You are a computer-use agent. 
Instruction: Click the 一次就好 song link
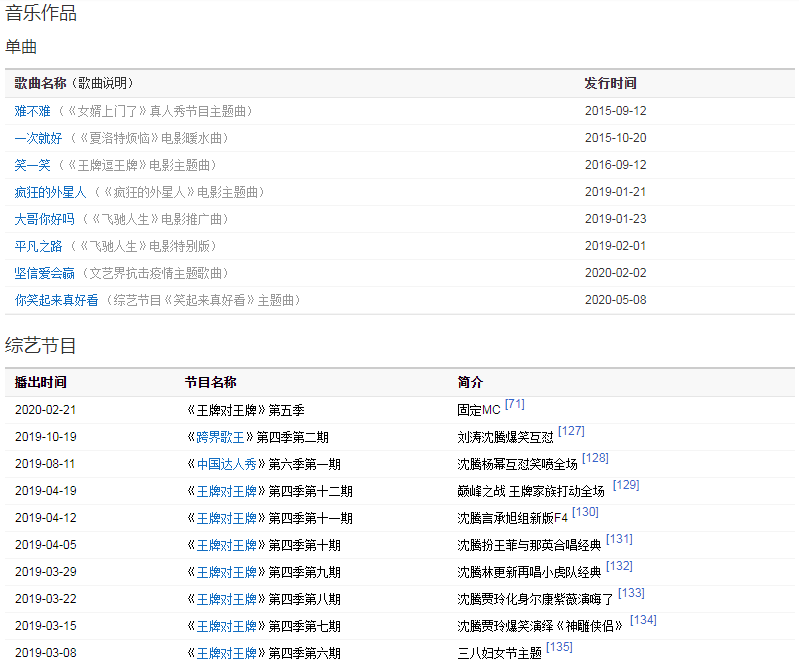click(x=38, y=138)
